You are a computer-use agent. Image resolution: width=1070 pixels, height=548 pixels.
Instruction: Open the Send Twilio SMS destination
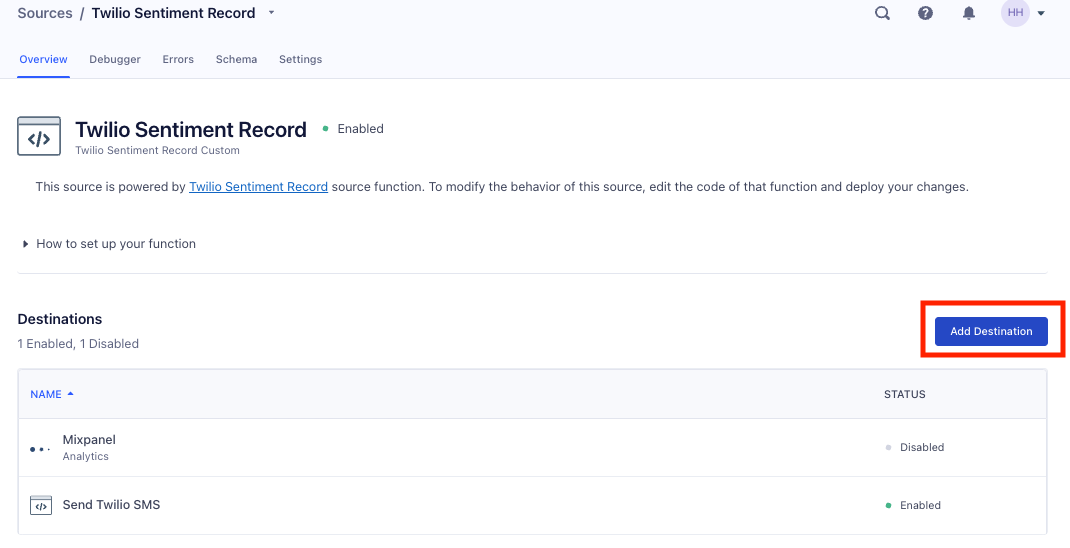pyautogui.click(x=111, y=505)
